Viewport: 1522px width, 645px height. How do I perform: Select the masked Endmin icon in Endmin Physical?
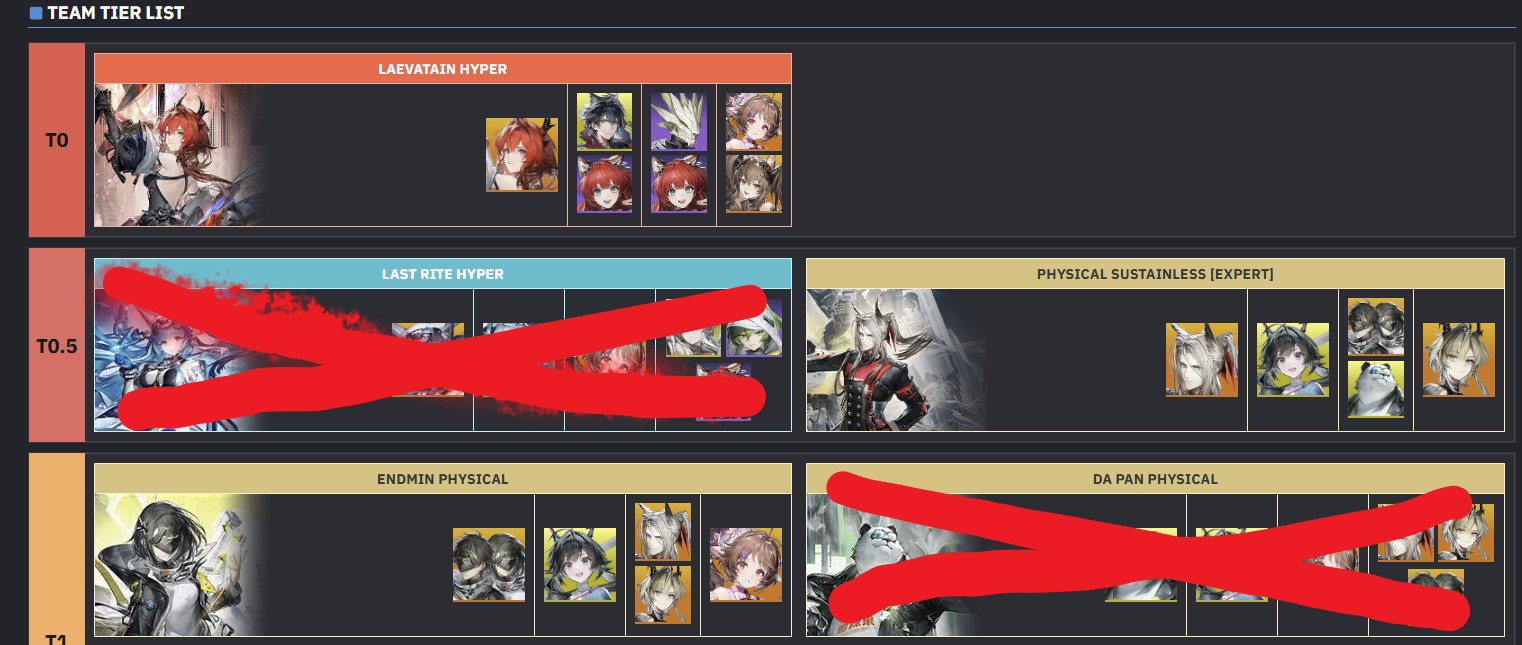[x=489, y=565]
